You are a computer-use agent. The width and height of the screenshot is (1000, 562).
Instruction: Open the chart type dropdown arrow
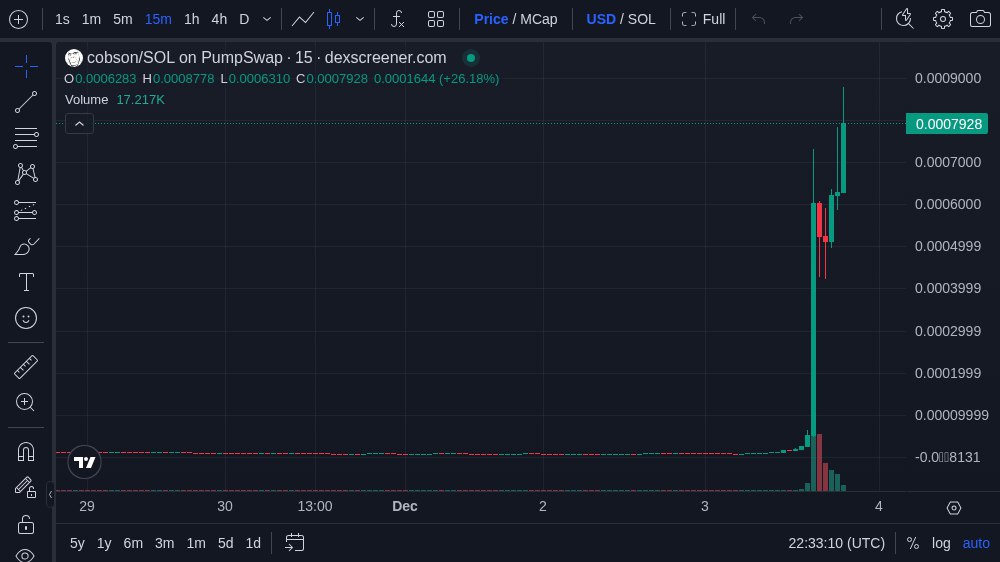360,19
